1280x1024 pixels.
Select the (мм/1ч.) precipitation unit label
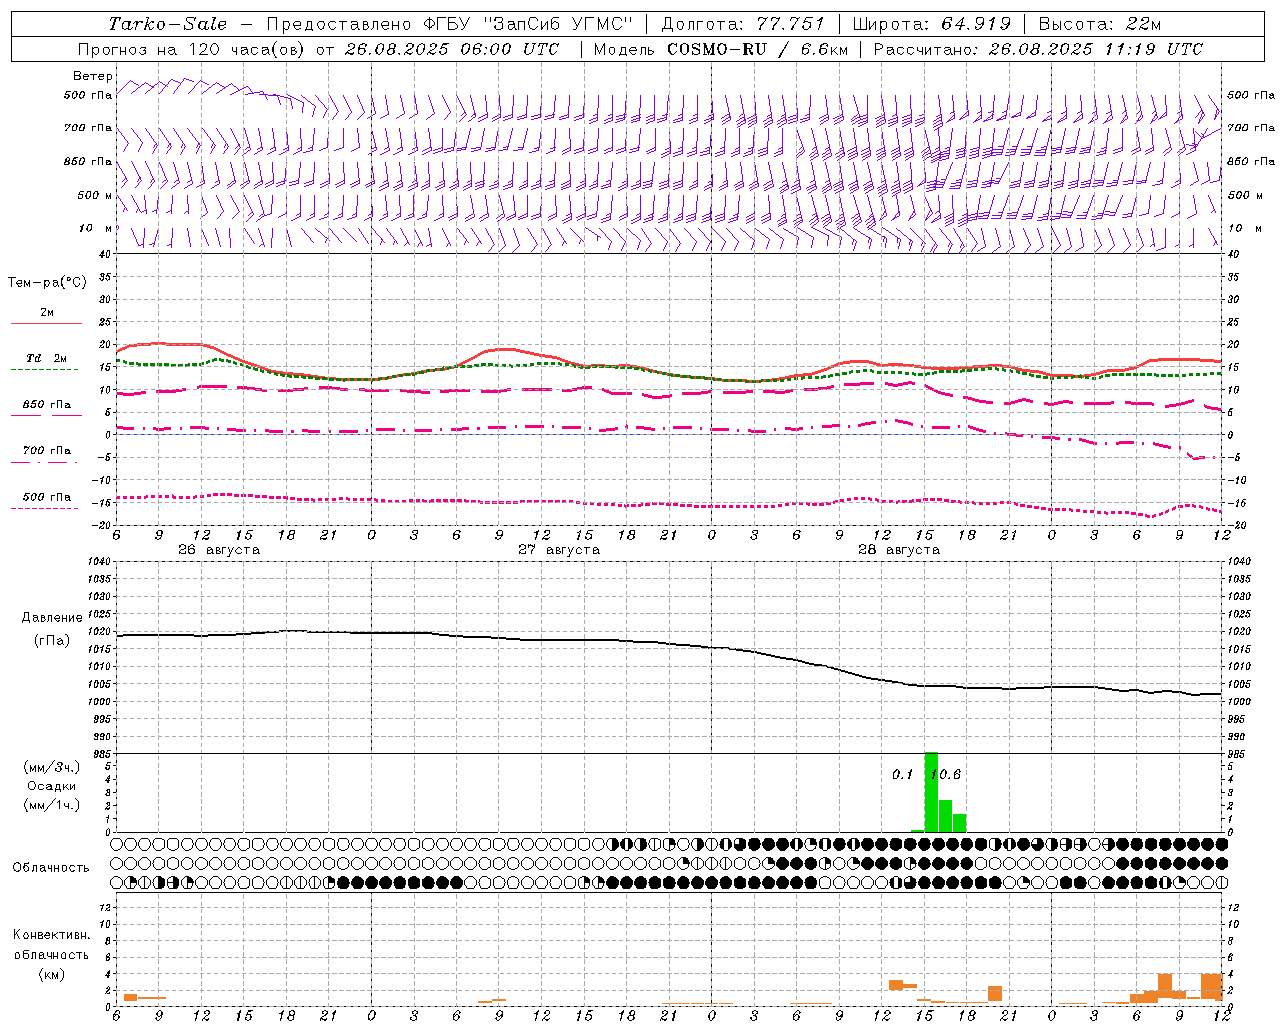pyautogui.click(x=52, y=805)
